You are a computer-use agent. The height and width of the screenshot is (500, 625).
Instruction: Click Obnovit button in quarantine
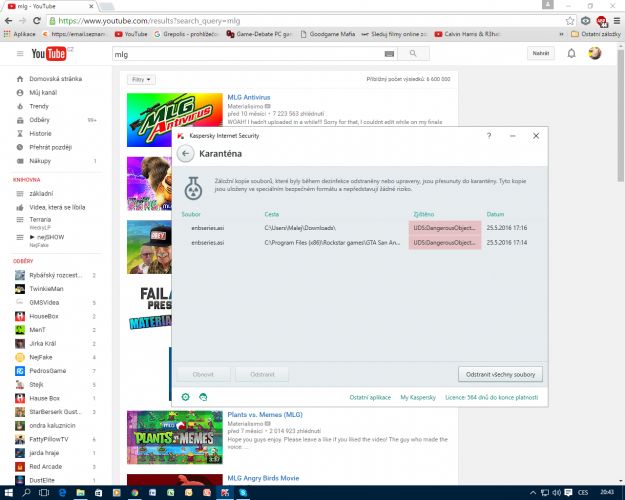(203, 374)
